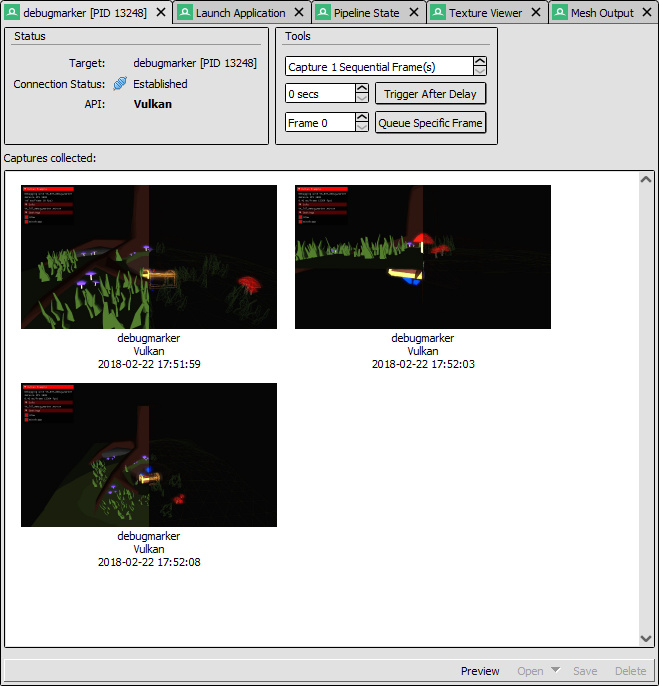Select the capture thumbnail from 17:52:03

coord(423,257)
